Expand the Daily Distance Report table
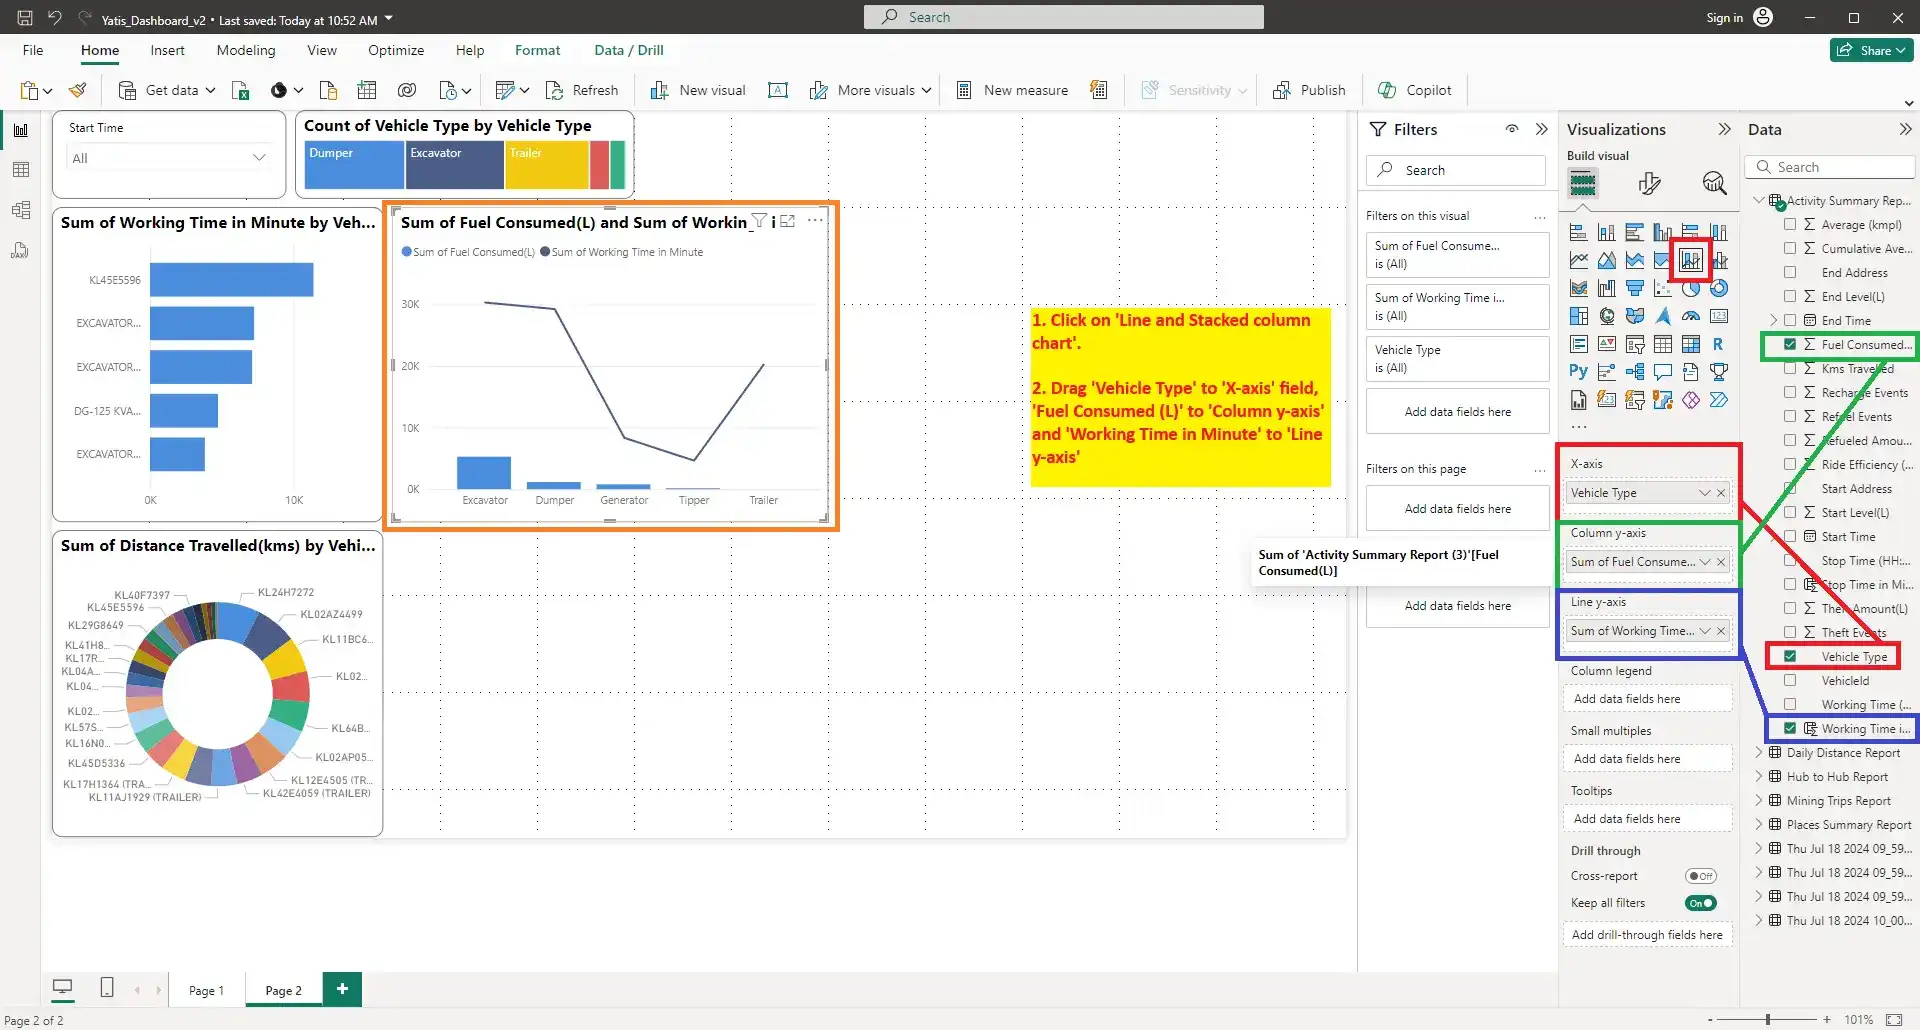Image resolution: width=1920 pixels, height=1030 pixels. (1759, 753)
